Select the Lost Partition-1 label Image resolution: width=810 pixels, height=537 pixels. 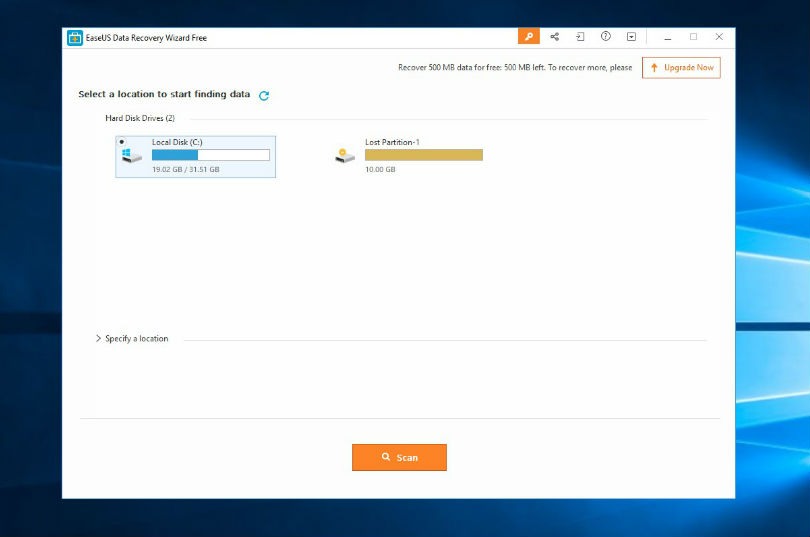pyautogui.click(x=392, y=142)
